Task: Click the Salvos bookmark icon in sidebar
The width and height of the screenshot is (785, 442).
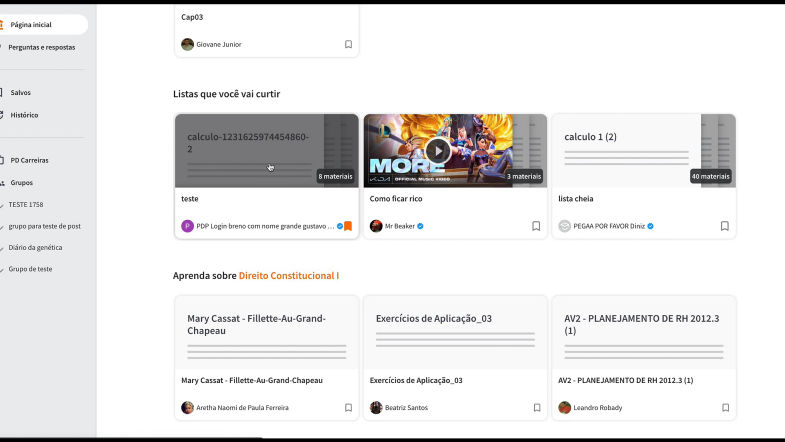Action: pos(2,92)
